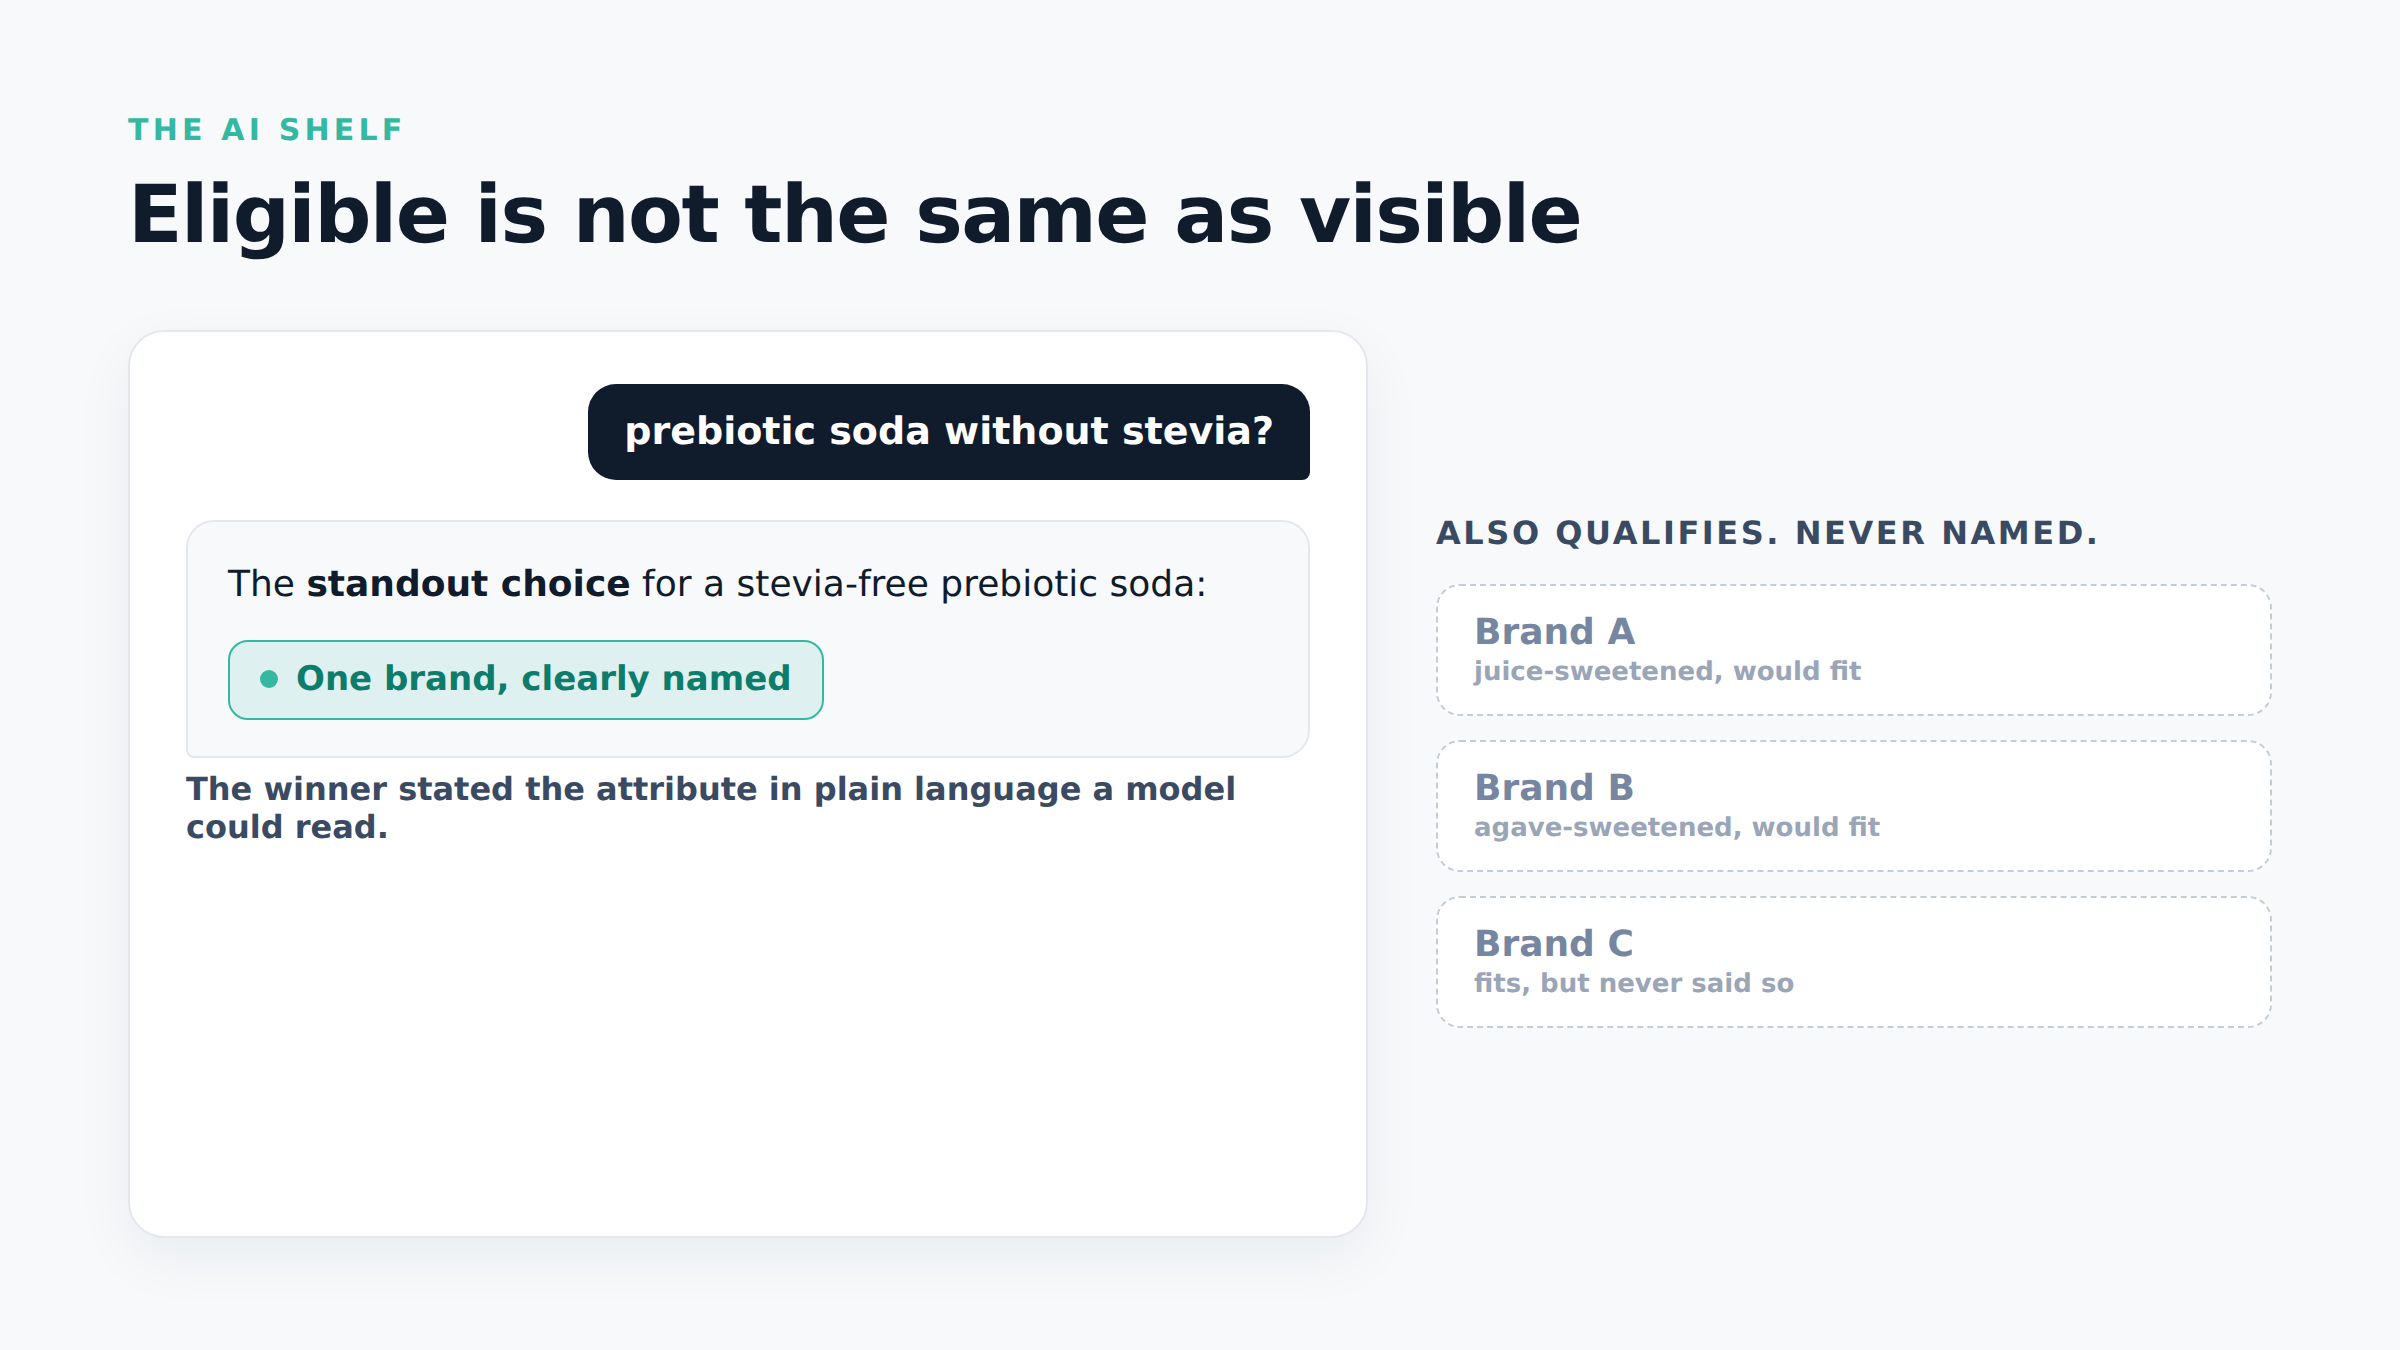The height and width of the screenshot is (1350, 2400).
Task: Click the 'One brand, clearly named' chip
Action: point(526,680)
